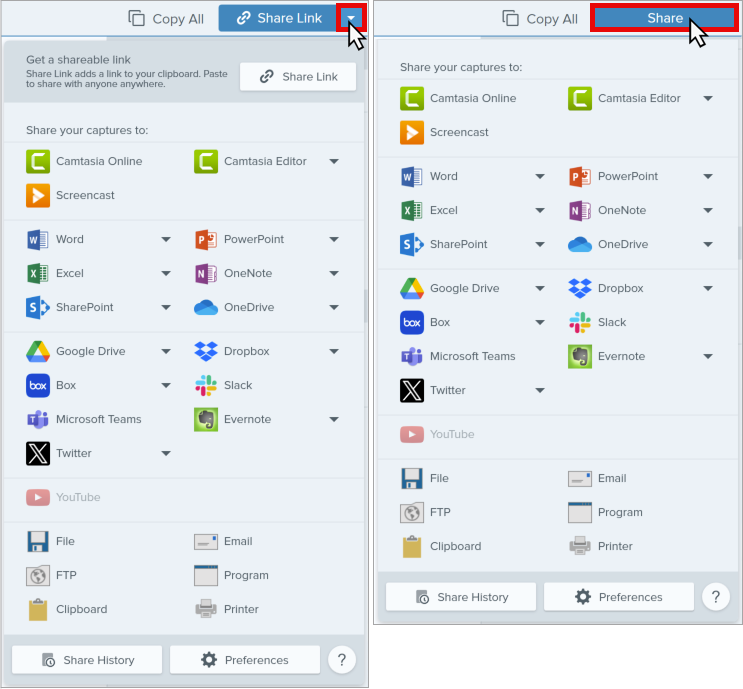Click Program label text in right panel
The width and height of the screenshot is (743, 689).
tap(620, 512)
